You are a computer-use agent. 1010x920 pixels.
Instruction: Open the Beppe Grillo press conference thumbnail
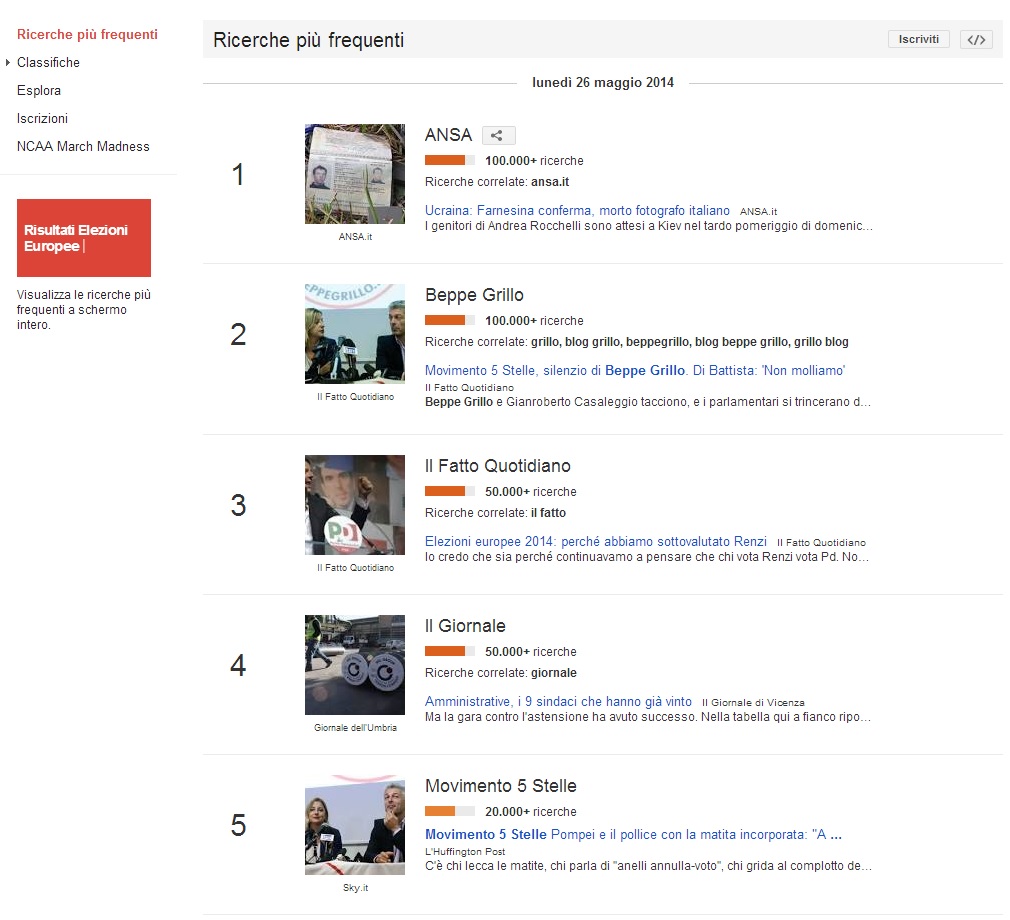pos(355,334)
